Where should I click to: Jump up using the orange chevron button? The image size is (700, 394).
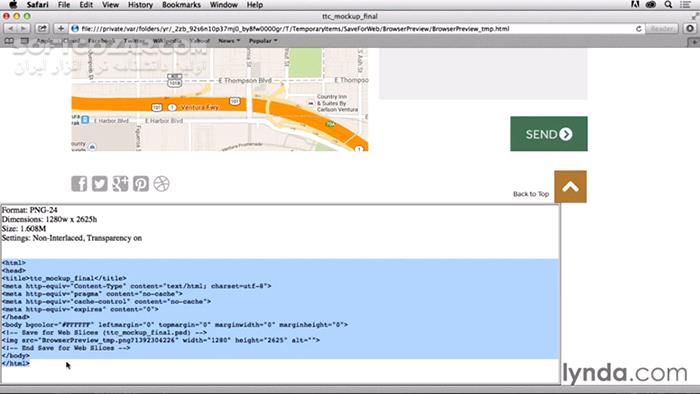(x=570, y=187)
